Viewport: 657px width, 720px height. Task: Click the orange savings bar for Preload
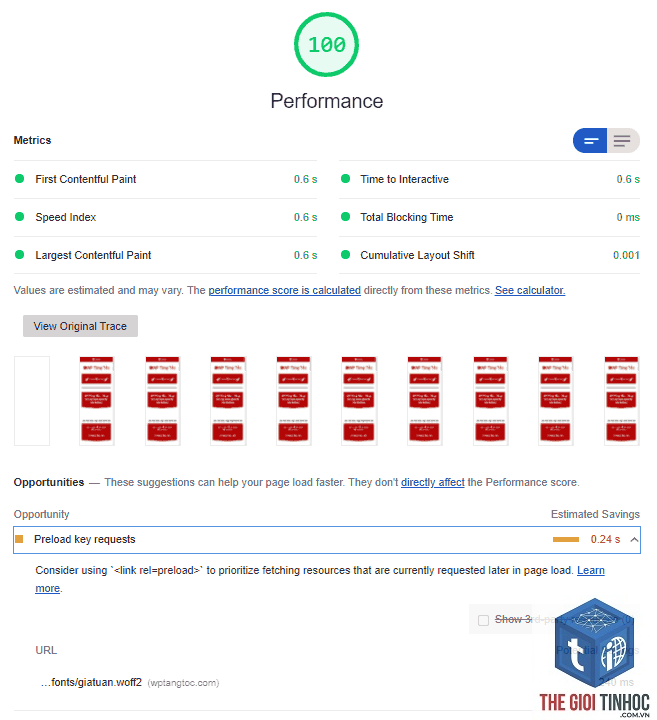click(x=566, y=540)
